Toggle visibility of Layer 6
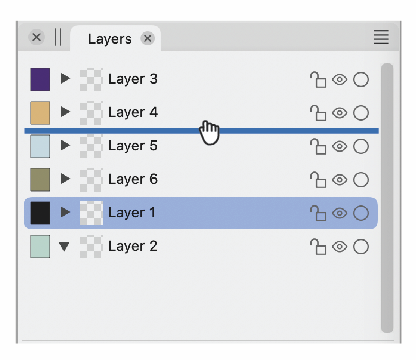This screenshot has width=416, height=360. tap(339, 180)
